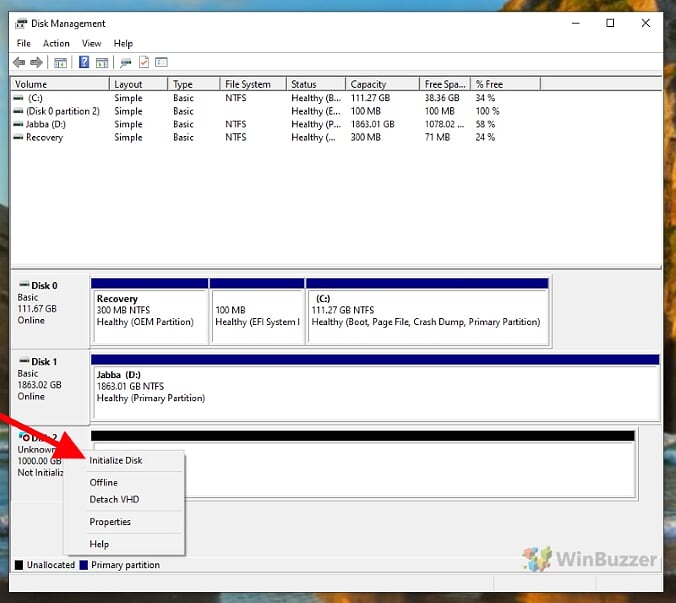The image size is (676, 603).
Task: Select the Recovery volume name in the list
Action: (x=44, y=137)
